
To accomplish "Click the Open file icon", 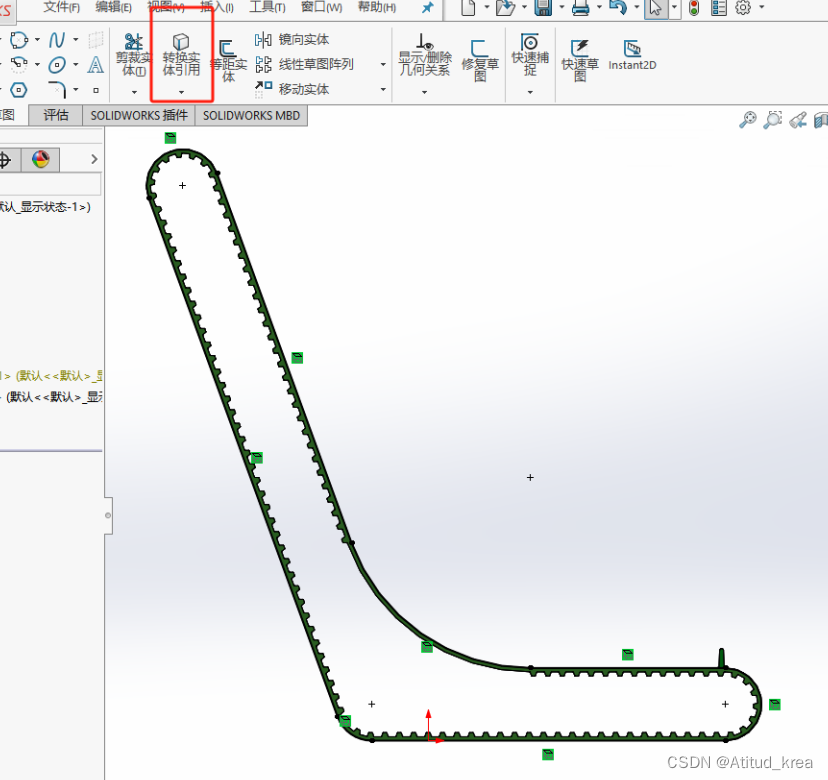I will (x=505, y=7).
